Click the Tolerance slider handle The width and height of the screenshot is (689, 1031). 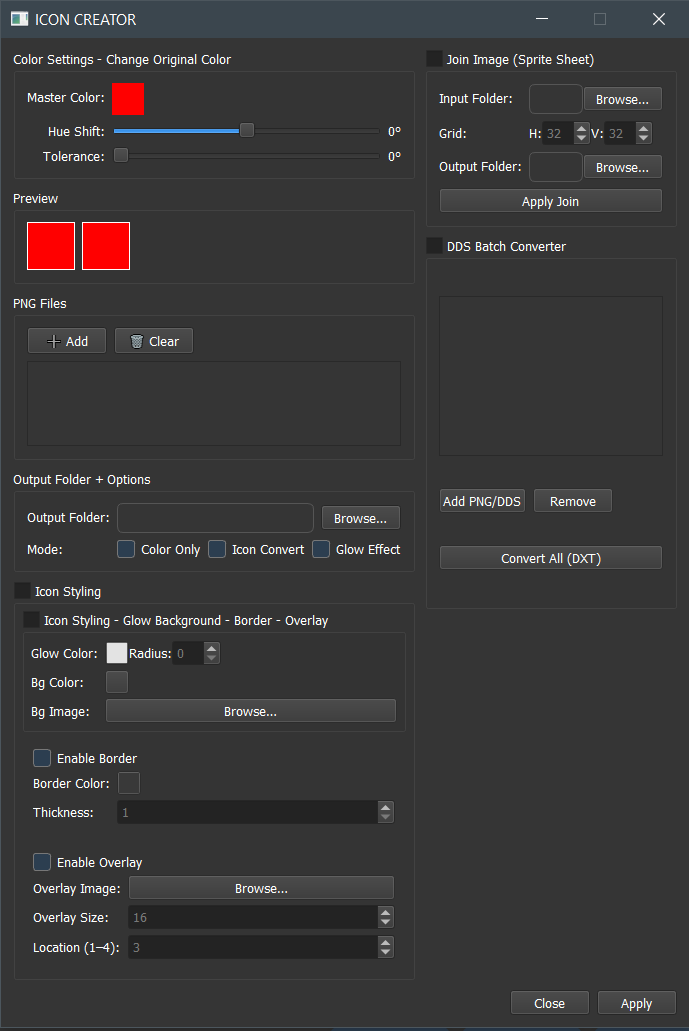point(121,155)
